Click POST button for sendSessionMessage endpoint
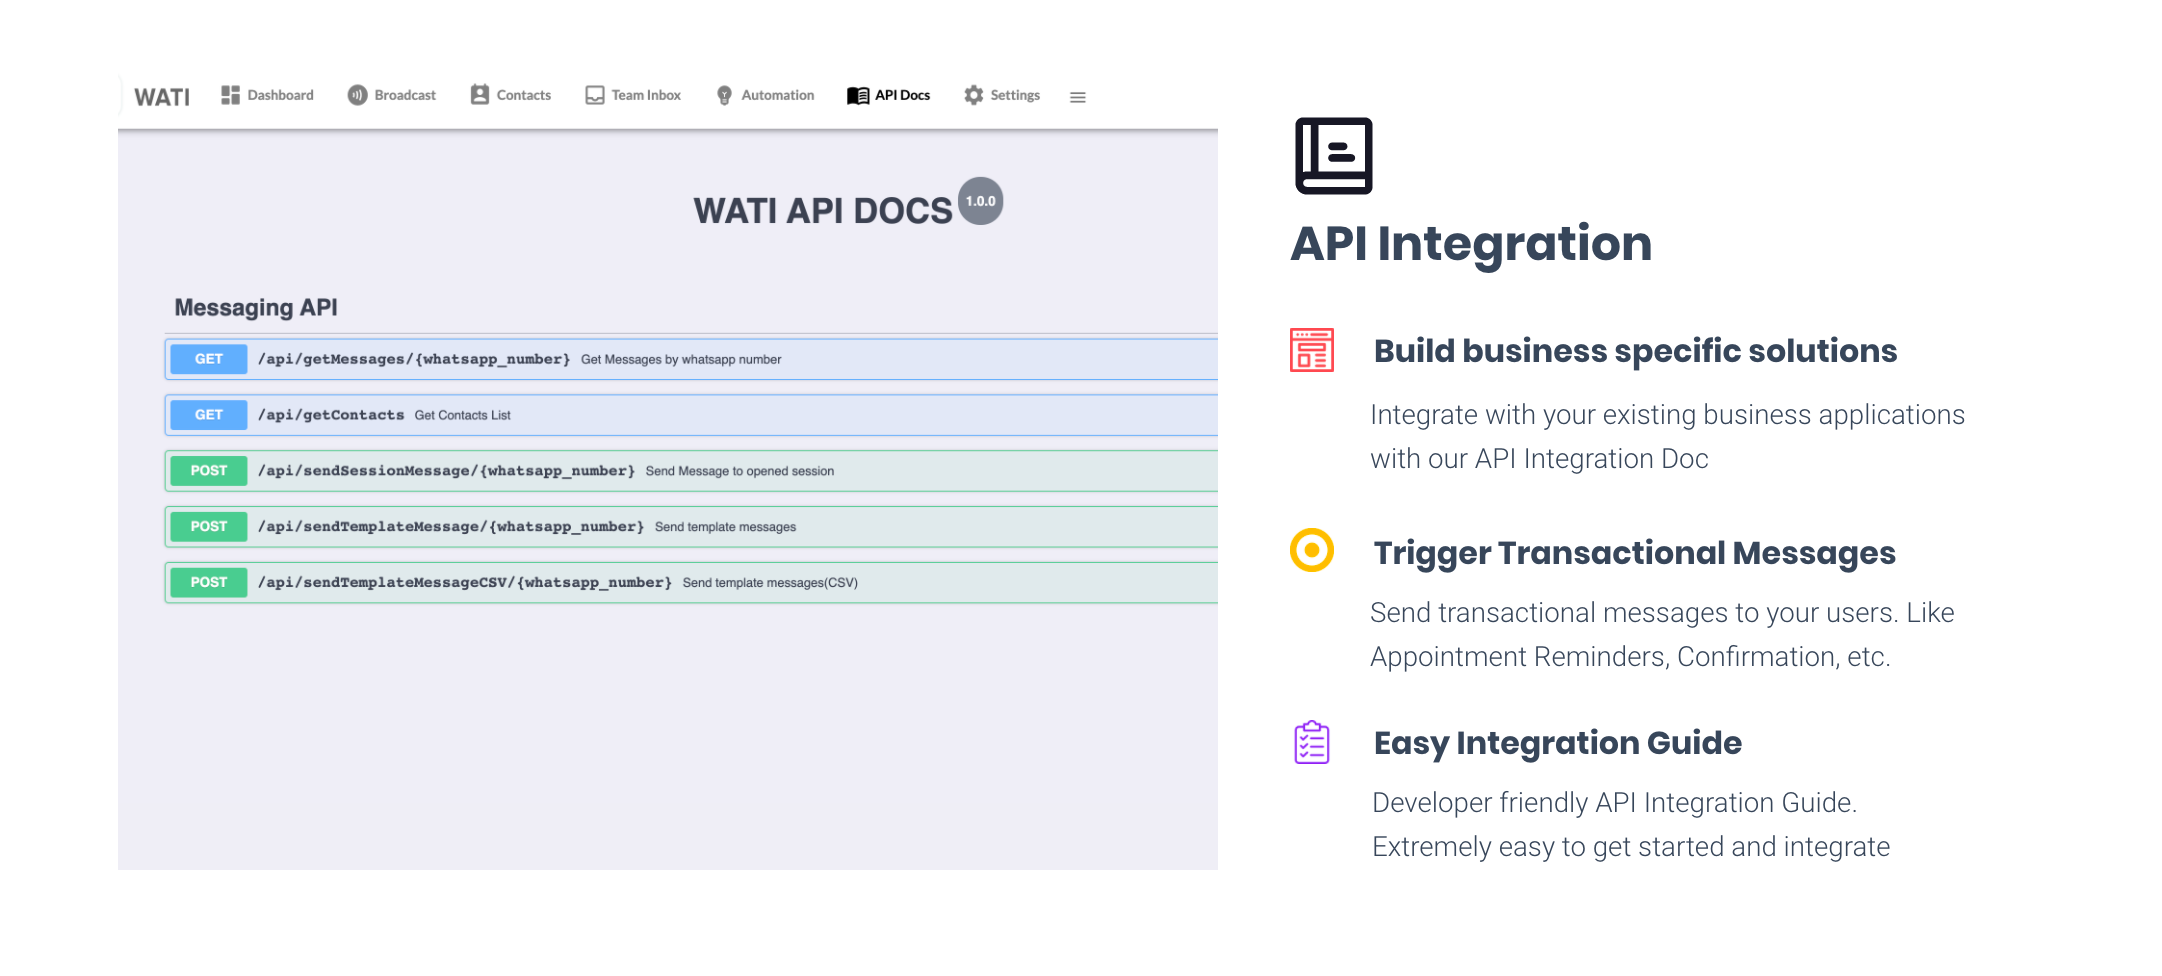 coord(209,471)
